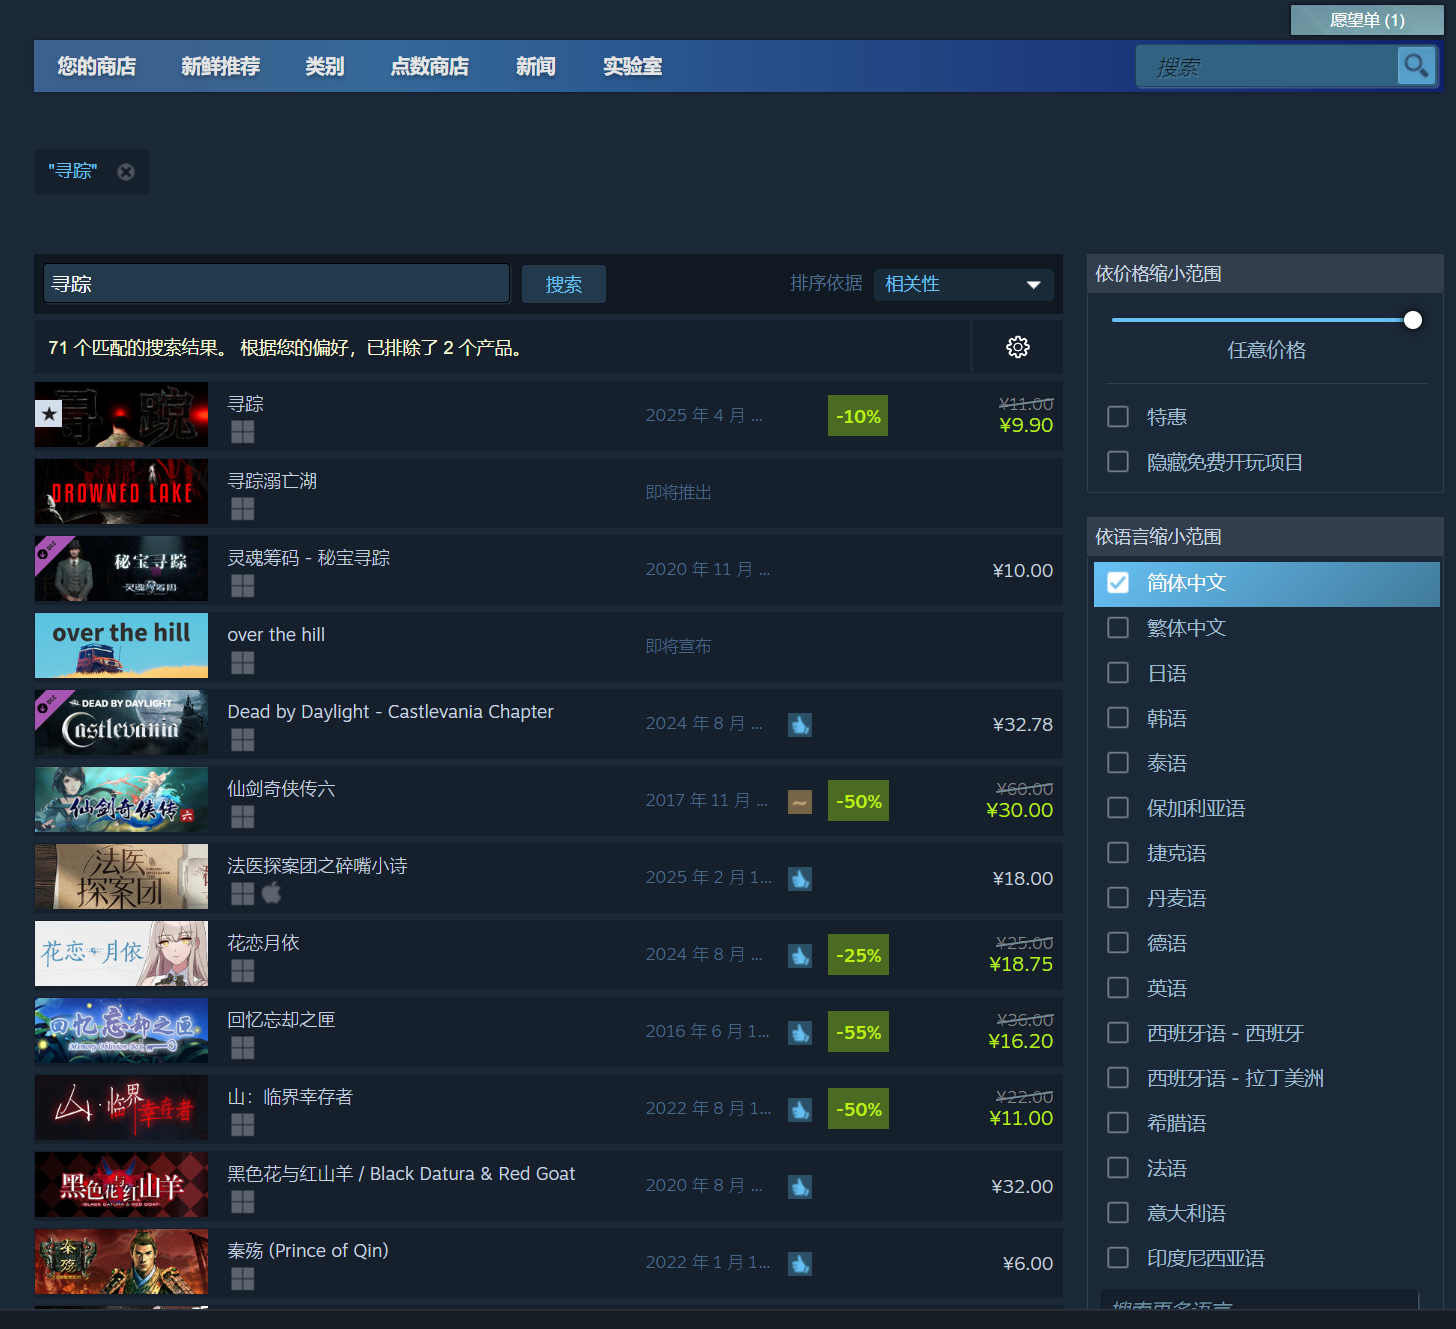Check the 日语 language filter

point(1118,672)
